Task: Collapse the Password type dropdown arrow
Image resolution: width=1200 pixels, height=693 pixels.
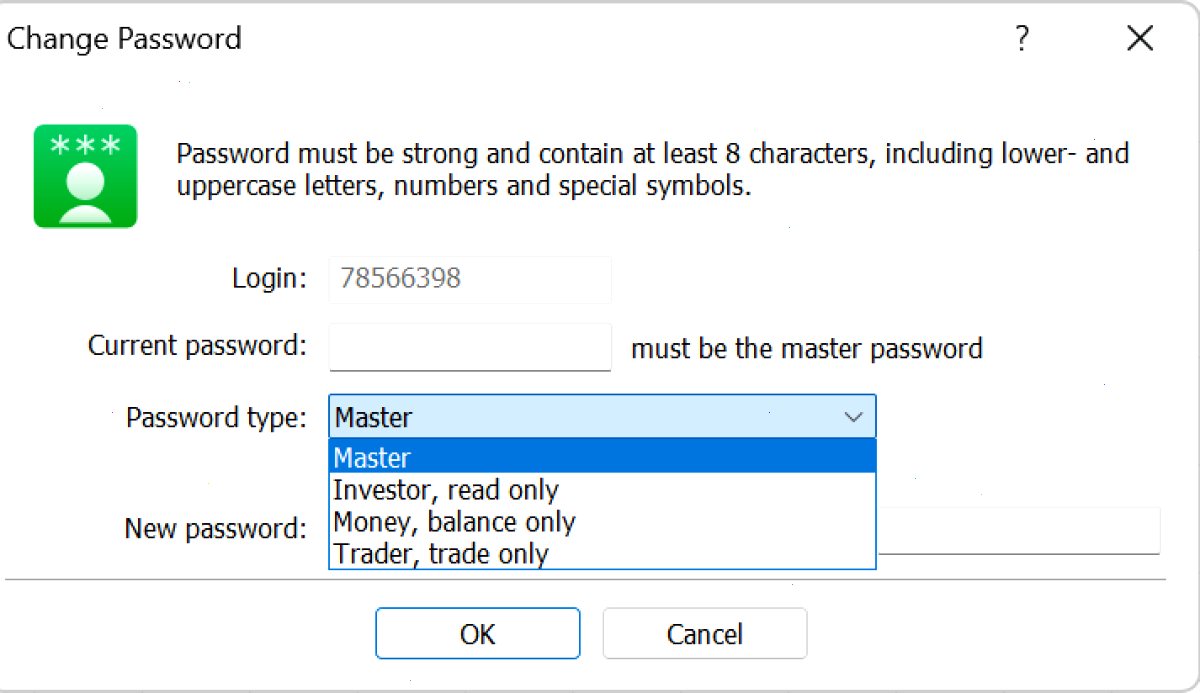Action: pos(853,417)
